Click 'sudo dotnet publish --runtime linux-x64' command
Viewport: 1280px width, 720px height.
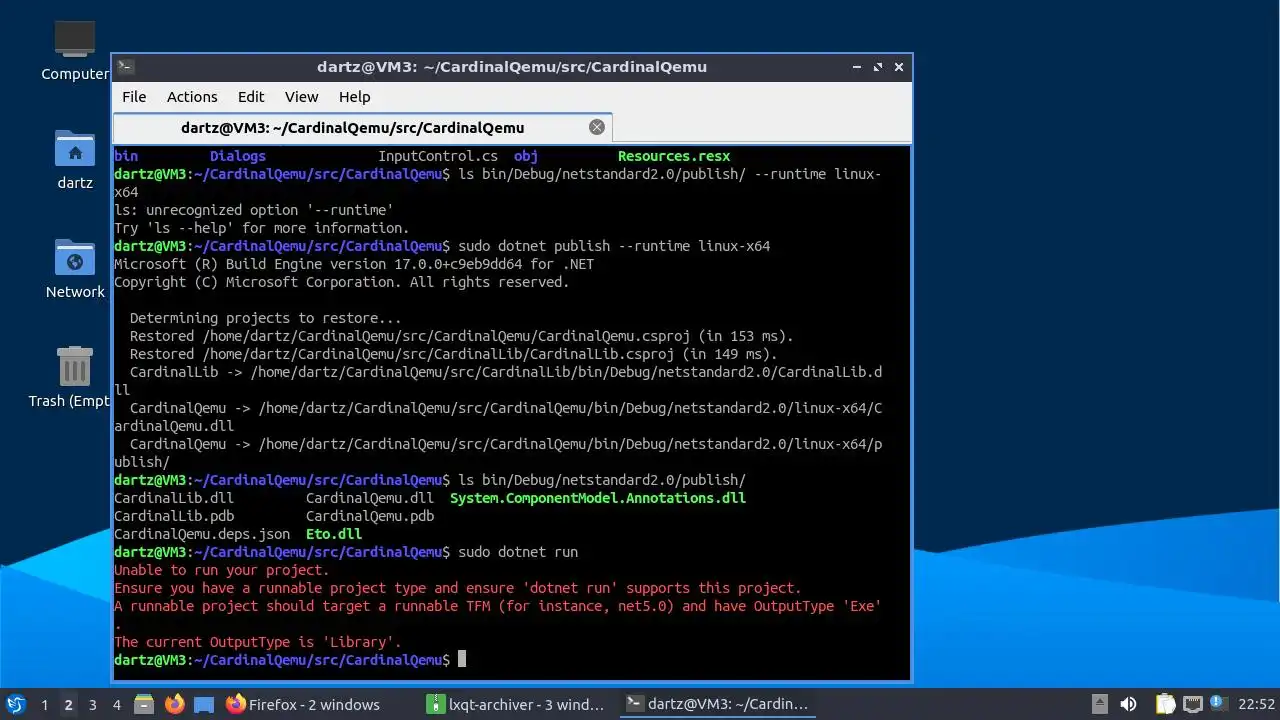(614, 246)
